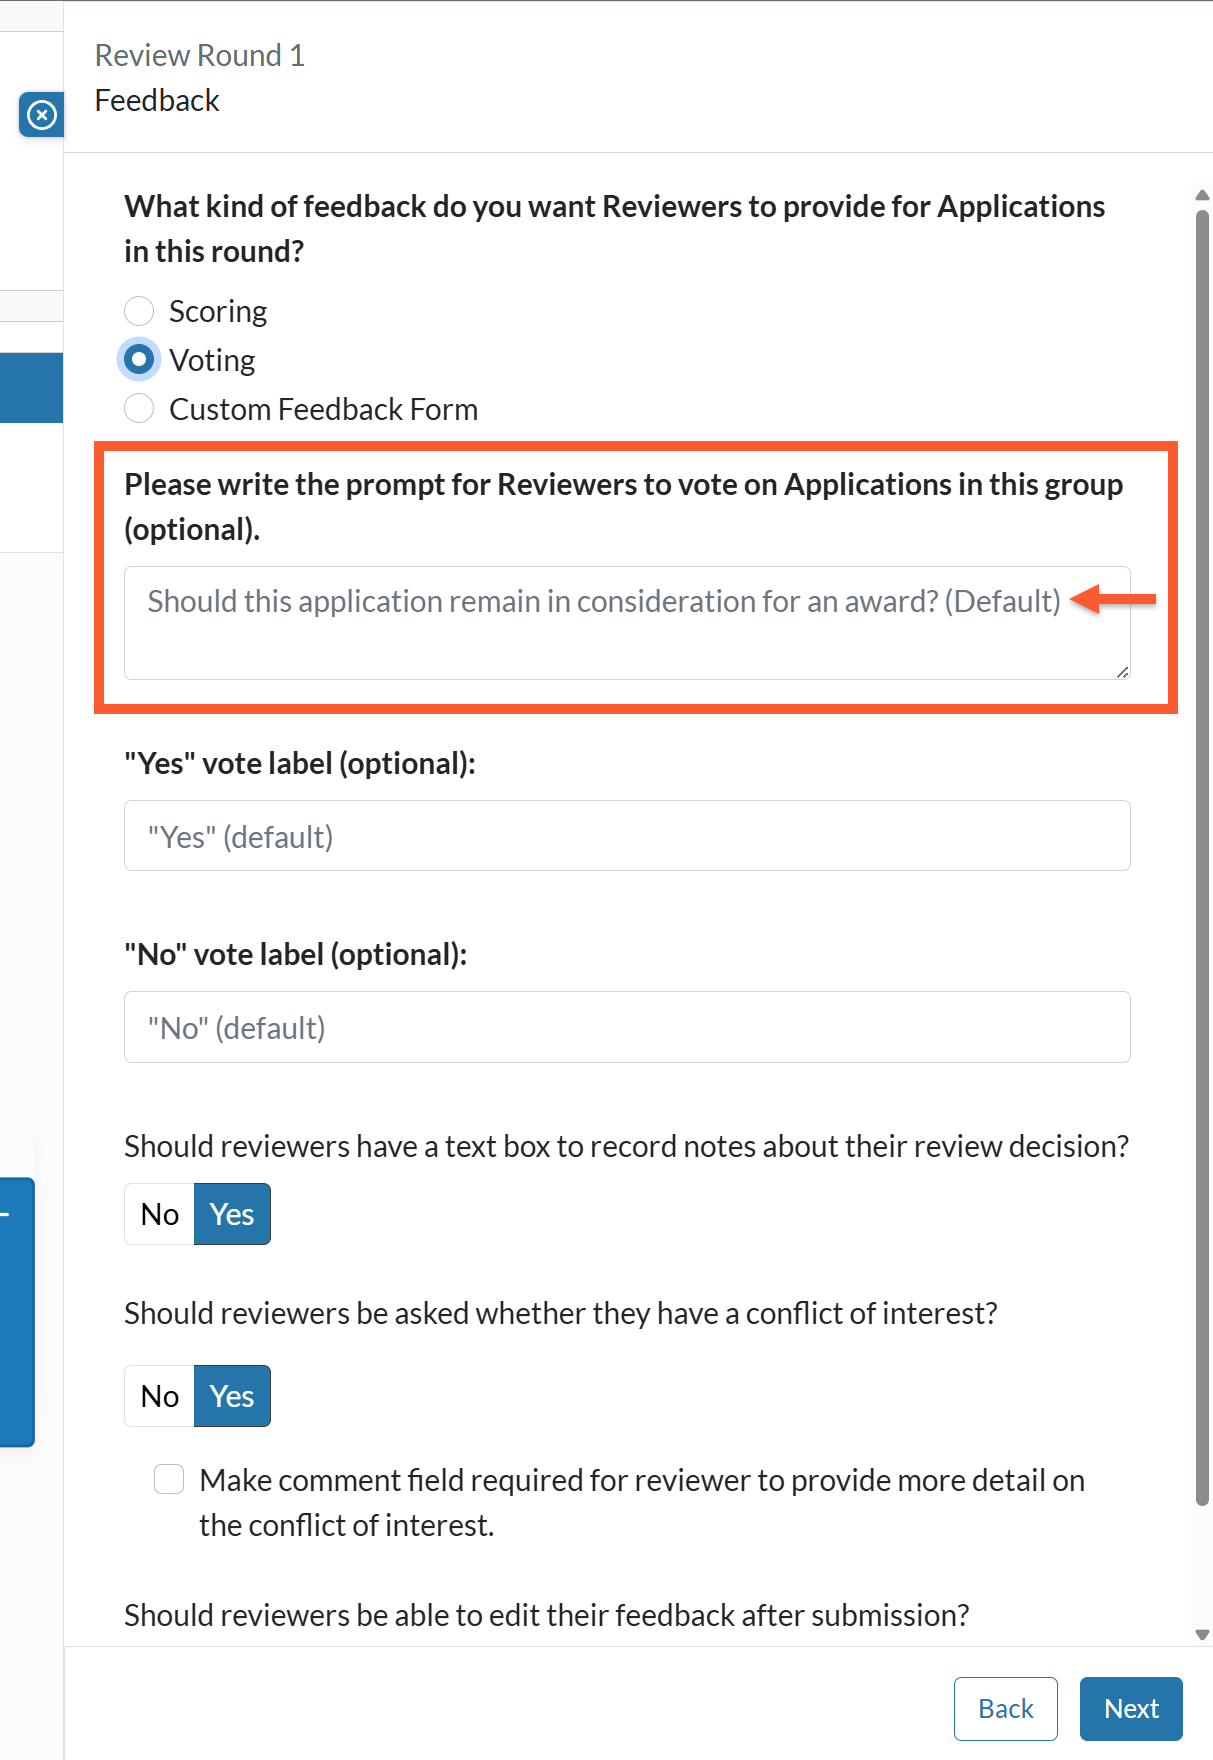1213x1760 pixels.
Task: Select the Voting radio option
Action: [x=139, y=360]
